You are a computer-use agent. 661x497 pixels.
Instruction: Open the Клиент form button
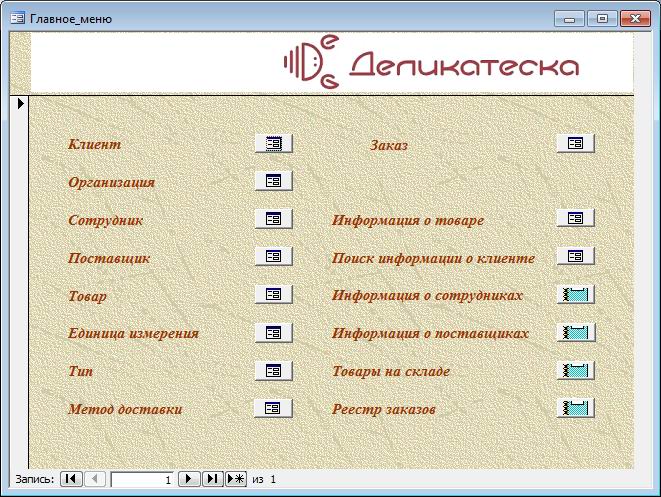coord(273,143)
